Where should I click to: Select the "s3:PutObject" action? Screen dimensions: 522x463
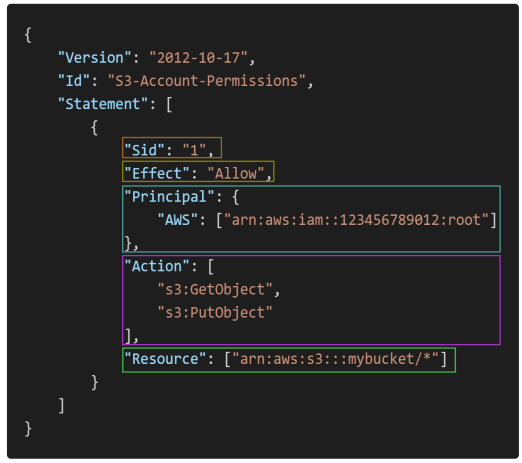[215, 312]
